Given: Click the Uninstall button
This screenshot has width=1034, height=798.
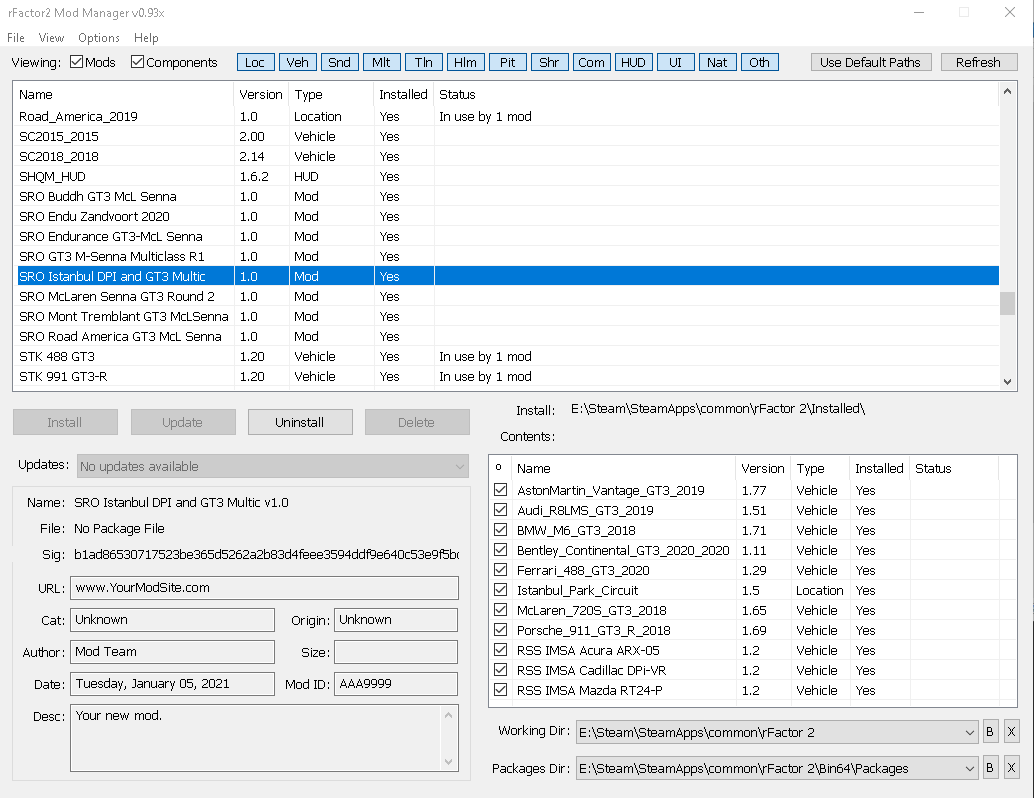Looking at the screenshot, I should tap(300, 422).
